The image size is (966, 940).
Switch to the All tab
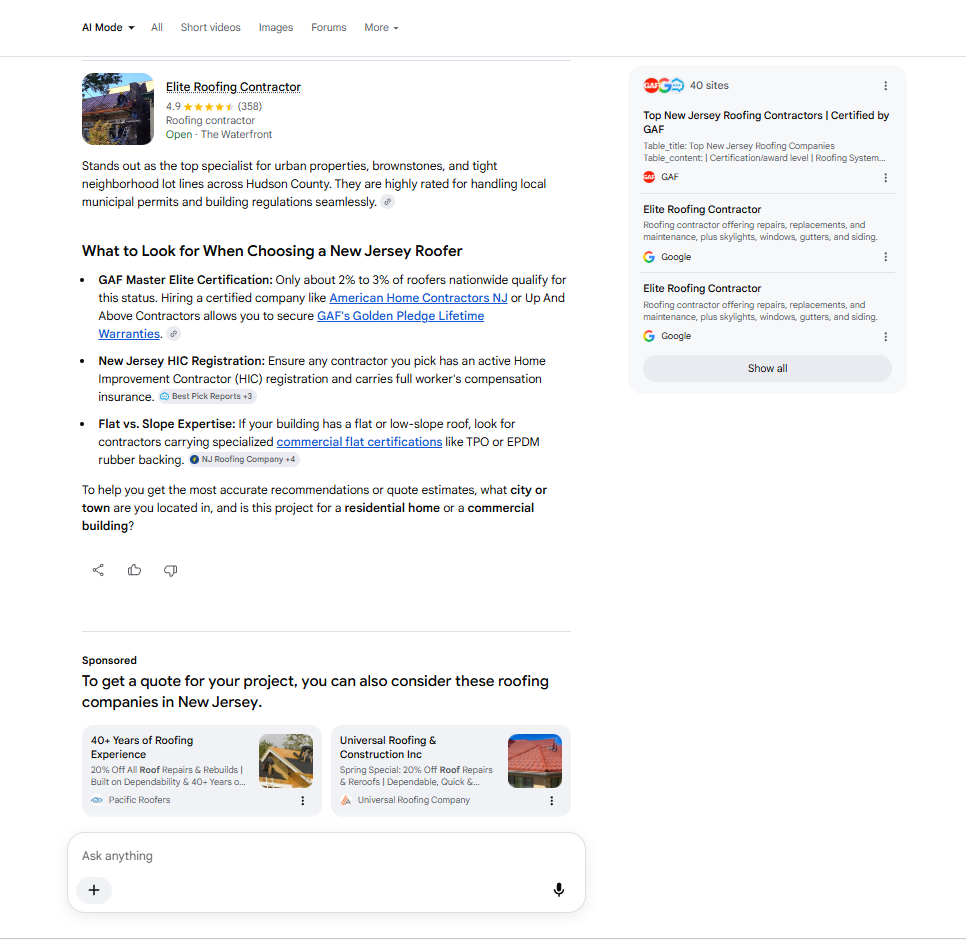(156, 28)
